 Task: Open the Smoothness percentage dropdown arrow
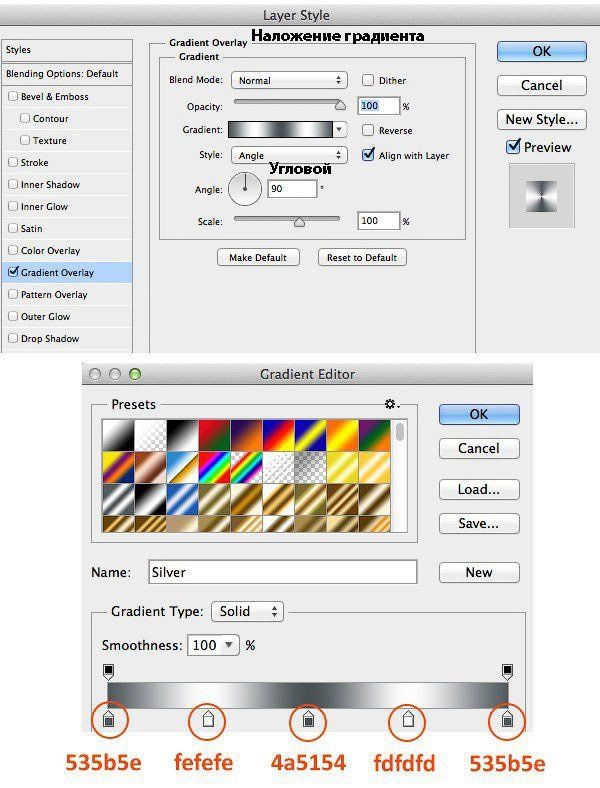(x=229, y=645)
